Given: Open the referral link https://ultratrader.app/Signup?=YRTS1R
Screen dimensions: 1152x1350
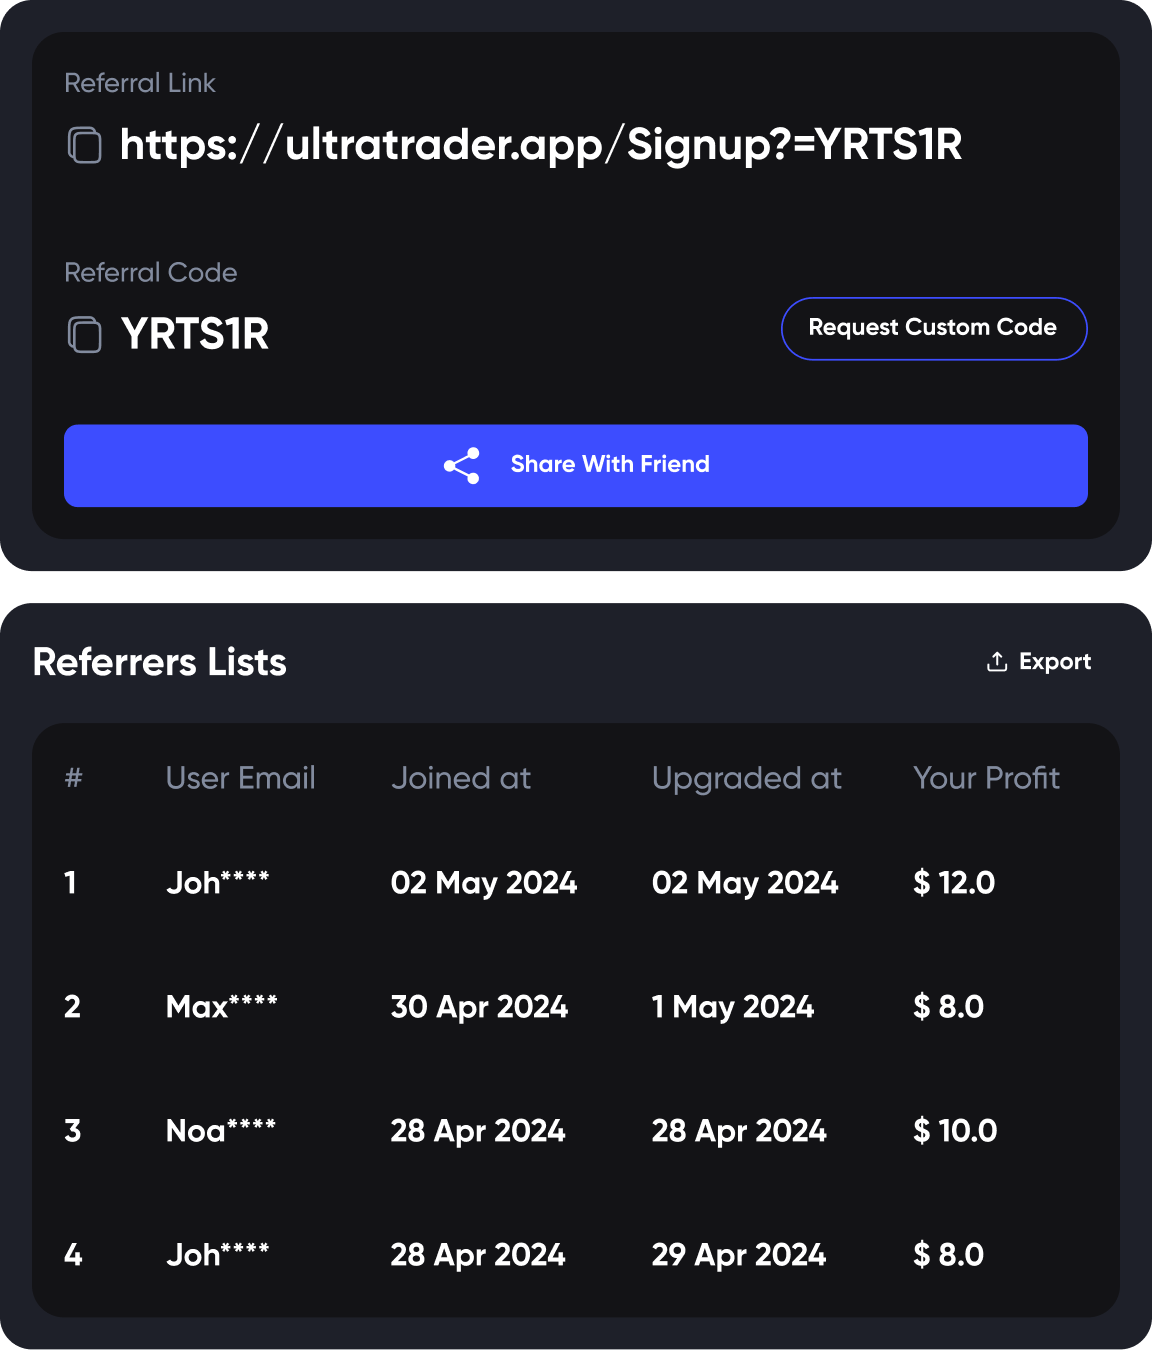Looking at the screenshot, I should click(x=541, y=146).
